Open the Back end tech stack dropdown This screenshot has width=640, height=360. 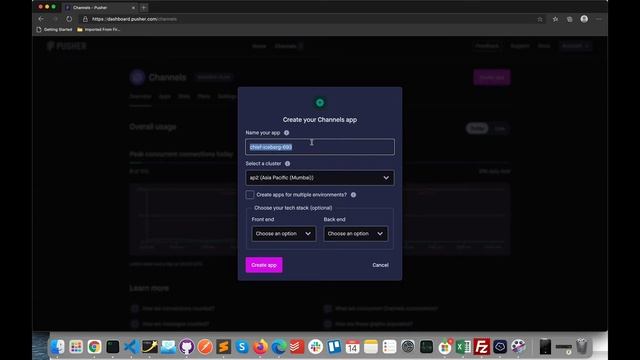click(356, 234)
